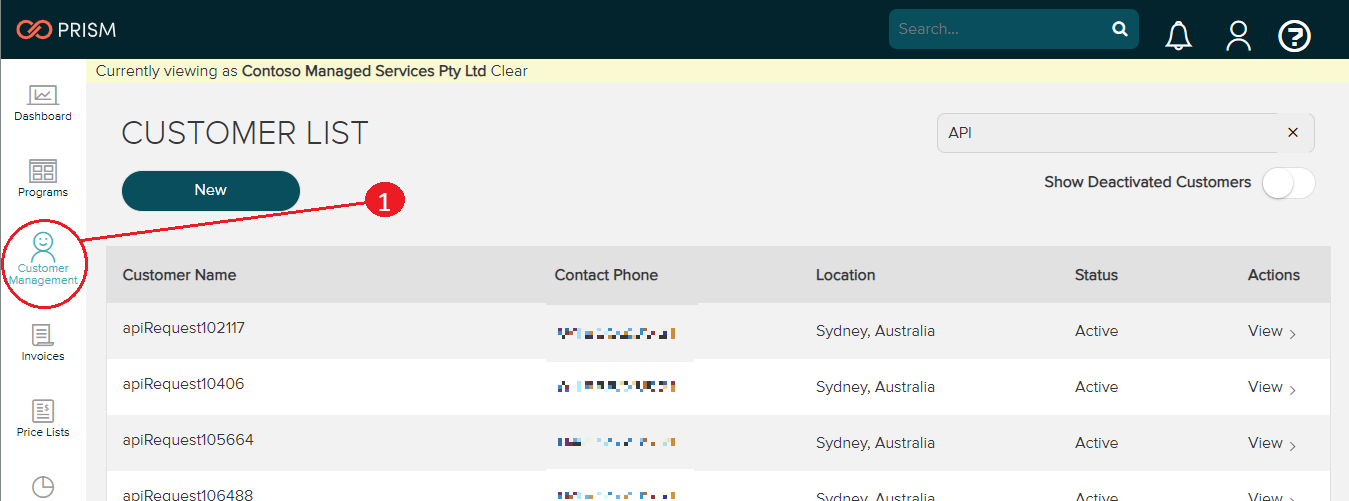This screenshot has width=1349, height=501.
Task: Clear the API filter with the X
Action: (x=1293, y=132)
